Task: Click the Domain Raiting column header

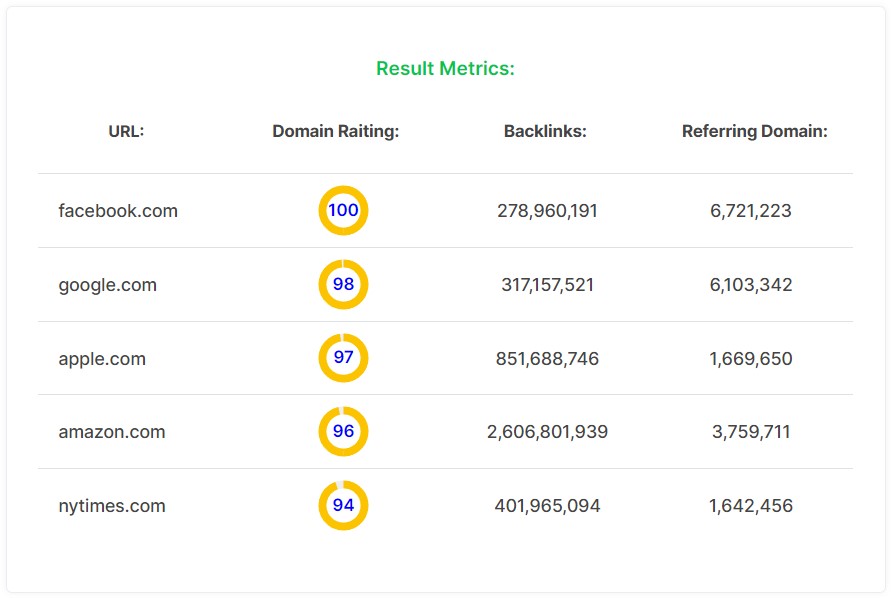Action: pyautogui.click(x=336, y=131)
